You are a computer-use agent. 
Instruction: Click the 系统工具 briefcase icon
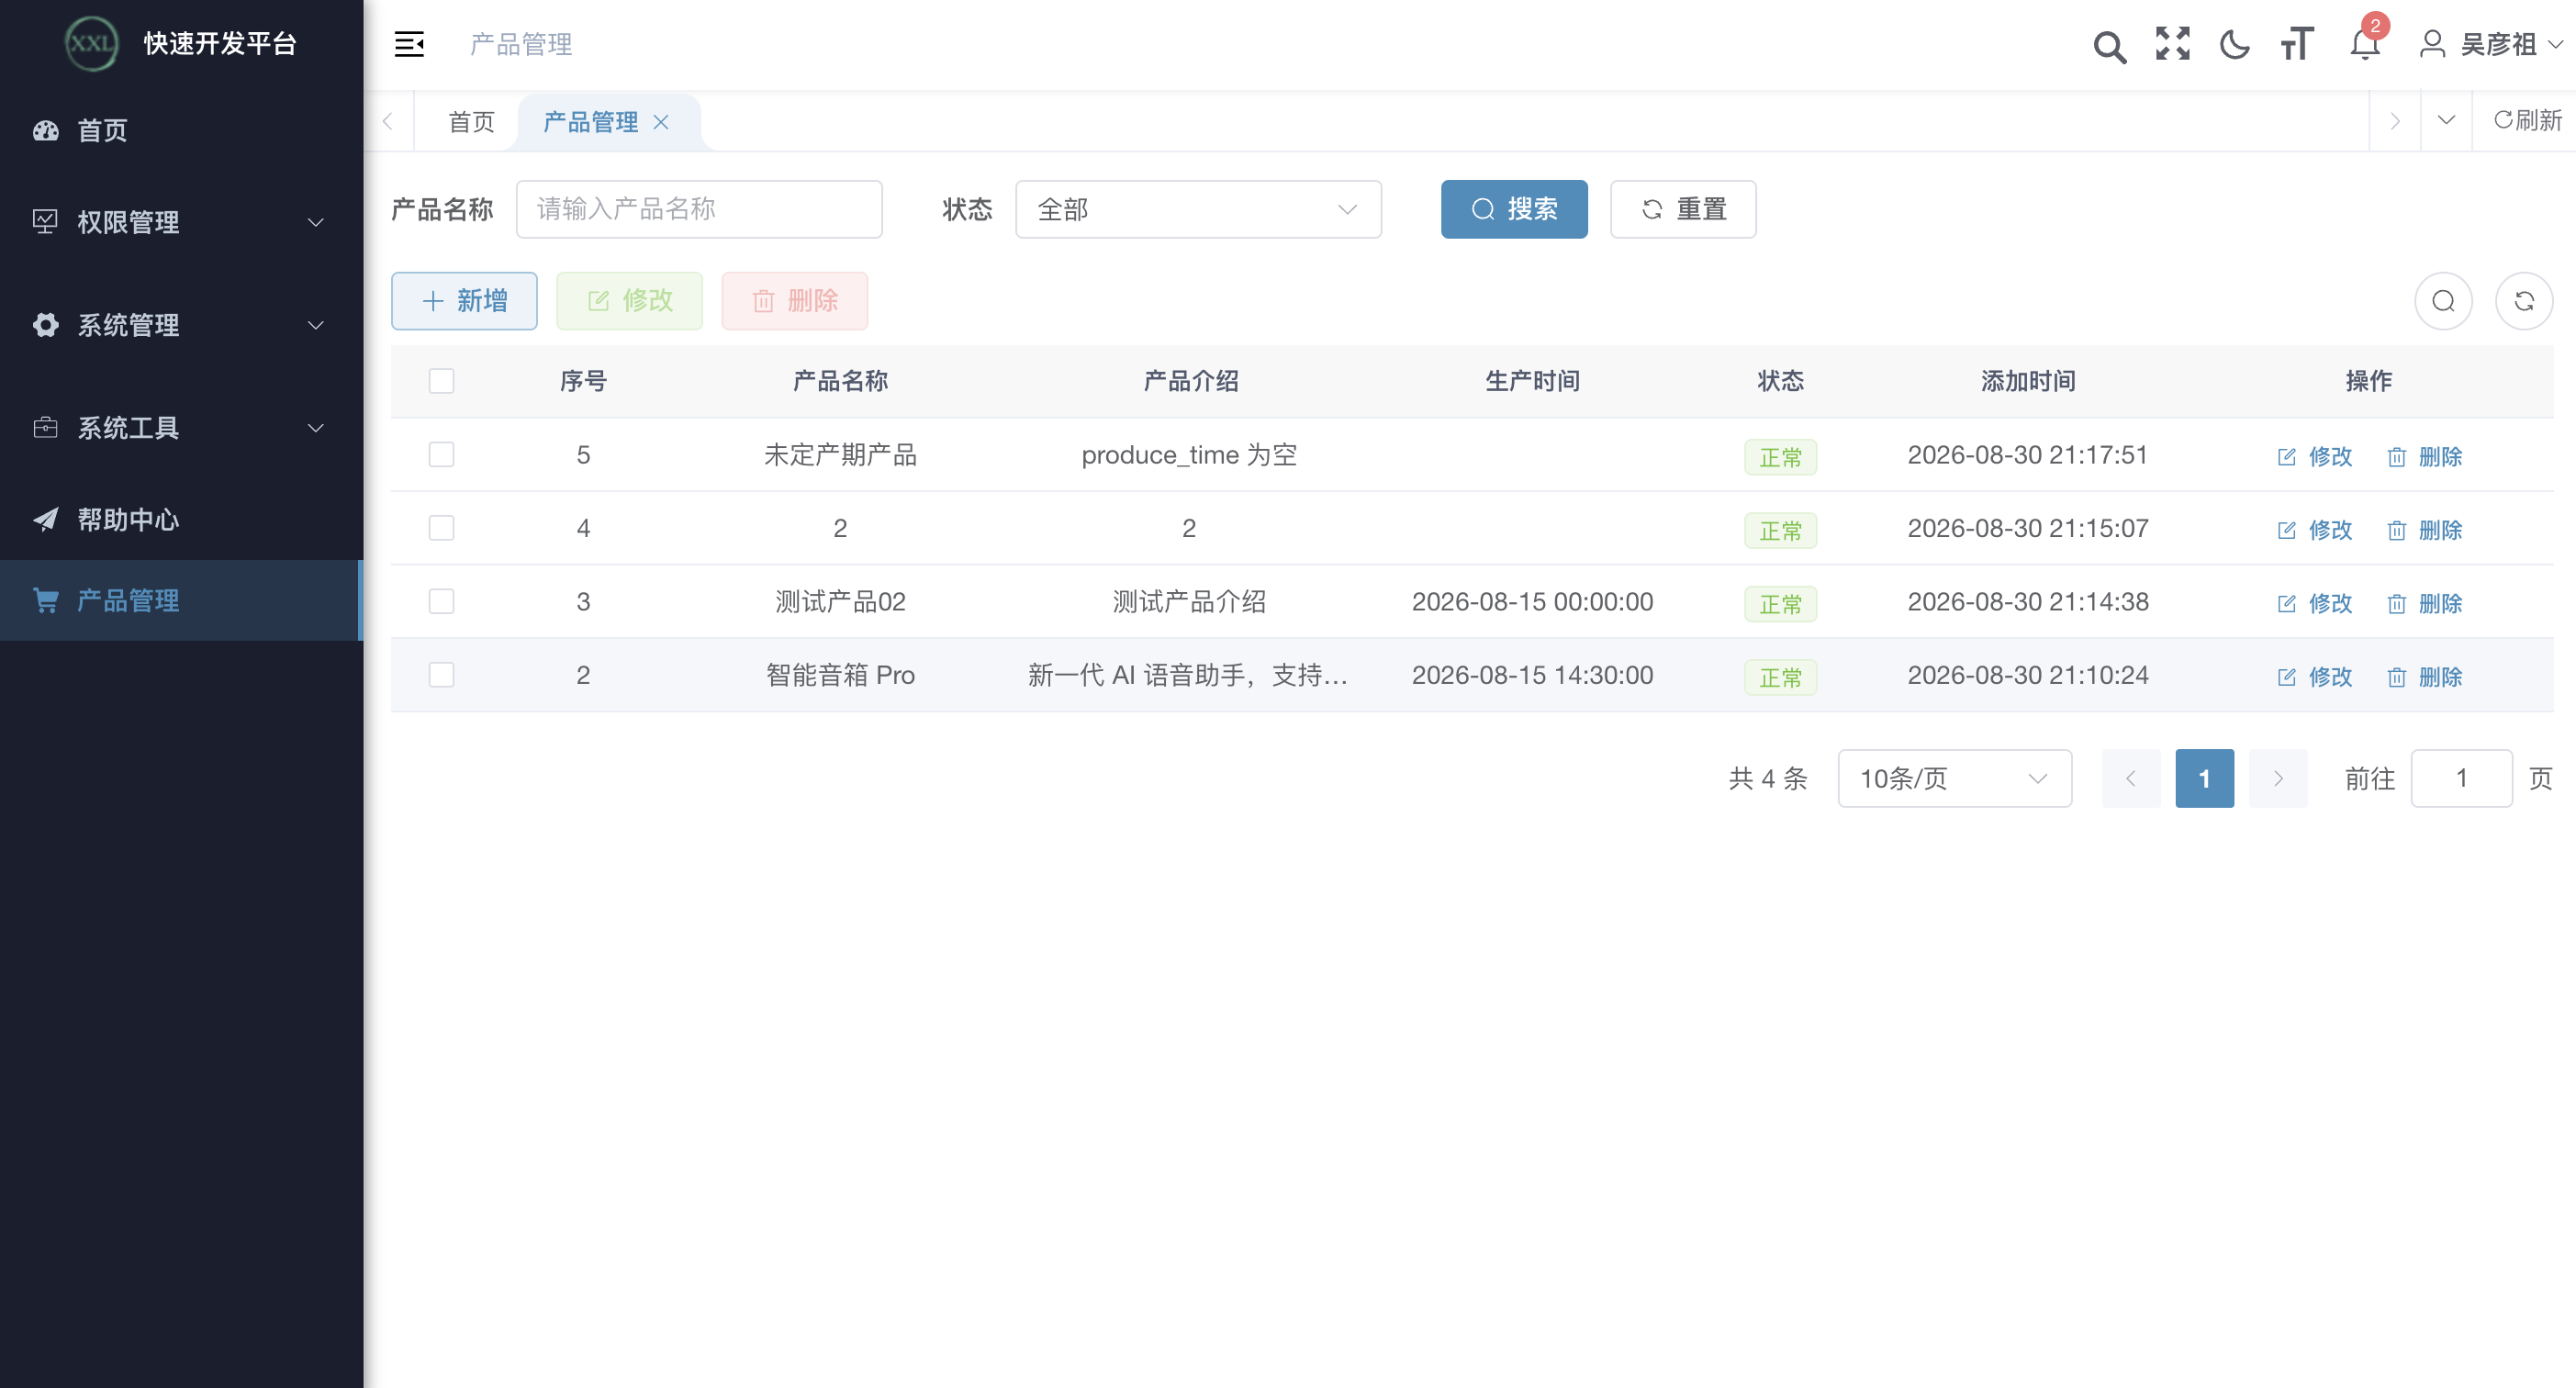(45, 427)
